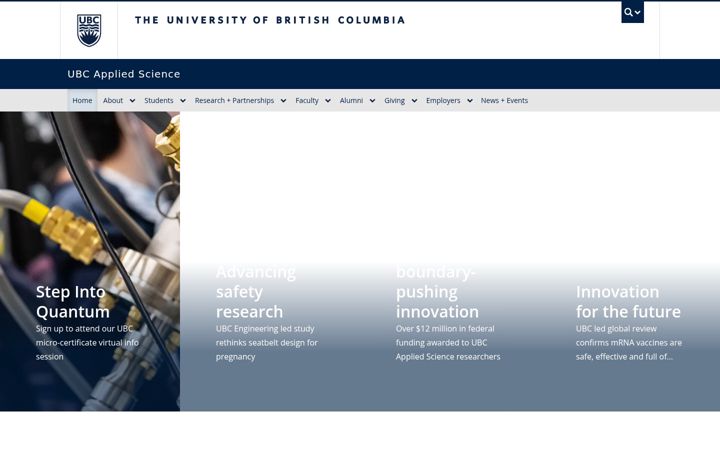
Task: Open the Employers menu item
Action: pyautogui.click(x=443, y=100)
